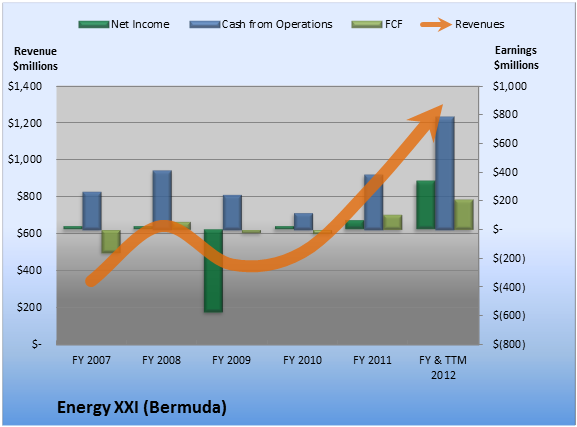Select the 'Net Income' legend label
The width and height of the screenshot is (577, 427).
(140, 24)
